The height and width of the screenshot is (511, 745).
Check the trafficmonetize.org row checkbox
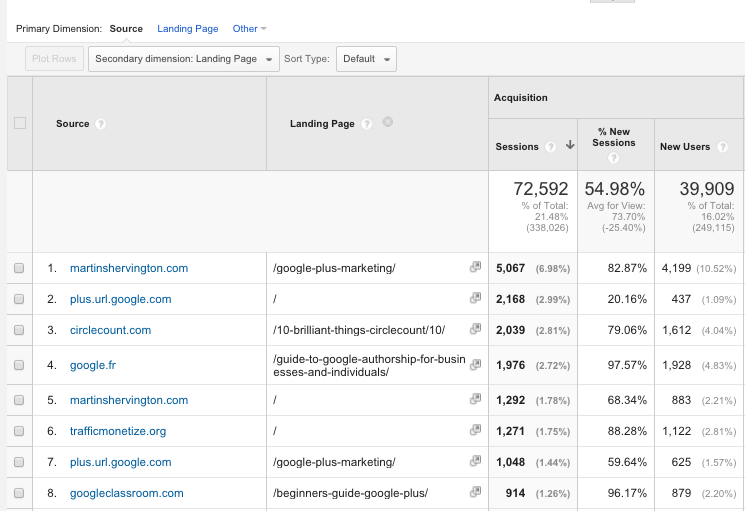19,431
